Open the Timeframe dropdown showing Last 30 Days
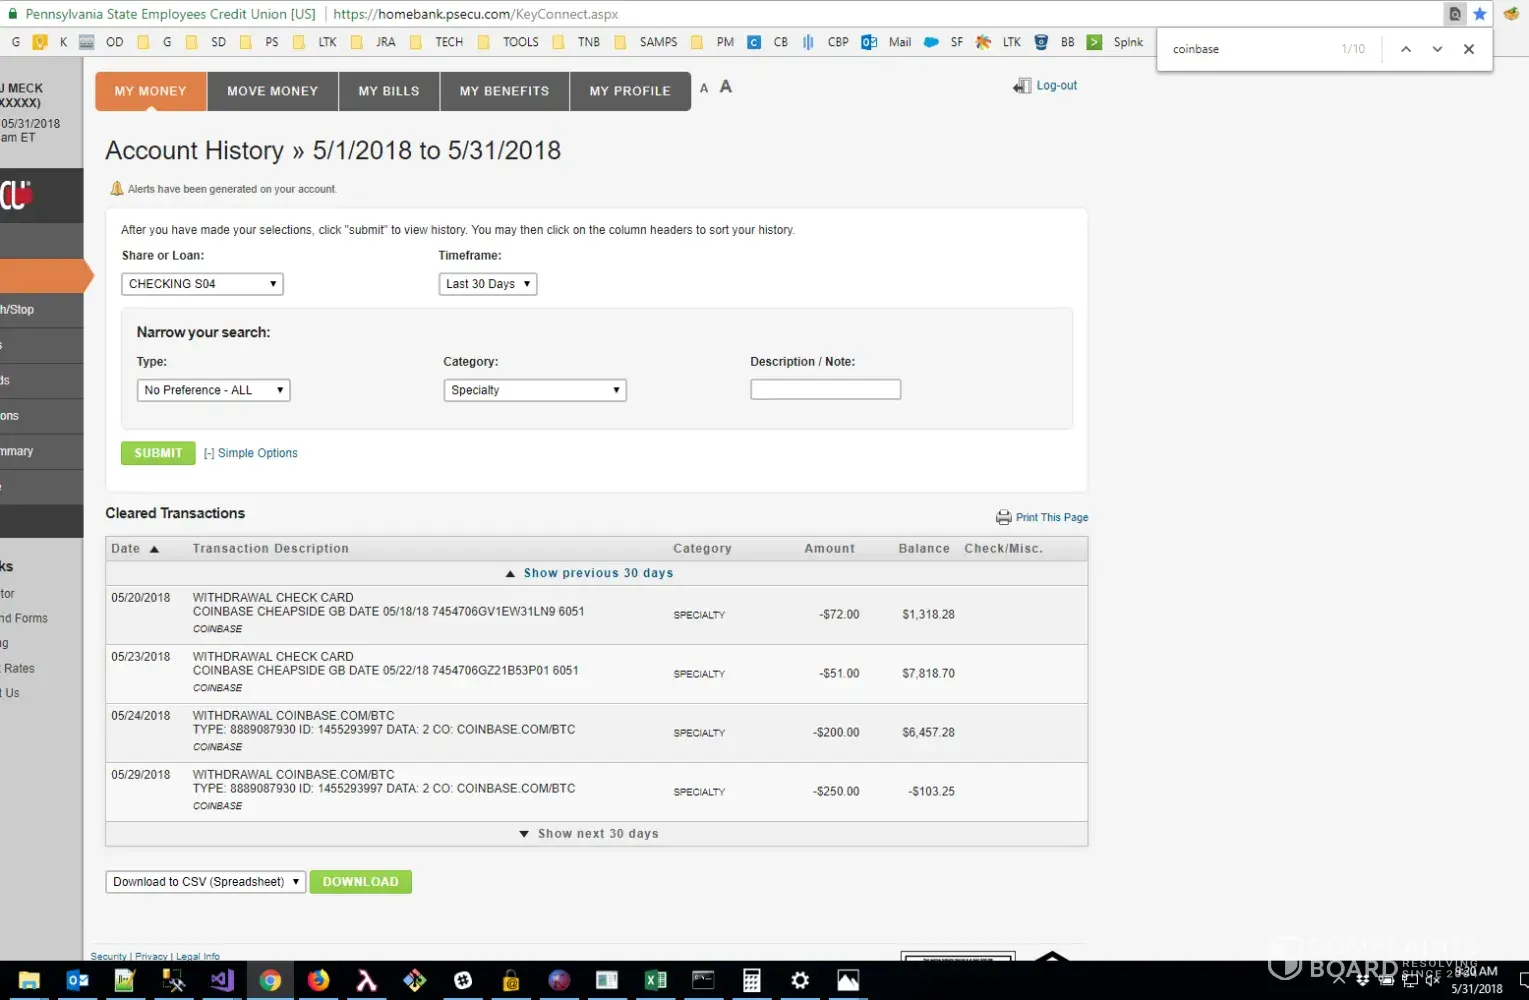The image size is (1529, 1000). (487, 284)
